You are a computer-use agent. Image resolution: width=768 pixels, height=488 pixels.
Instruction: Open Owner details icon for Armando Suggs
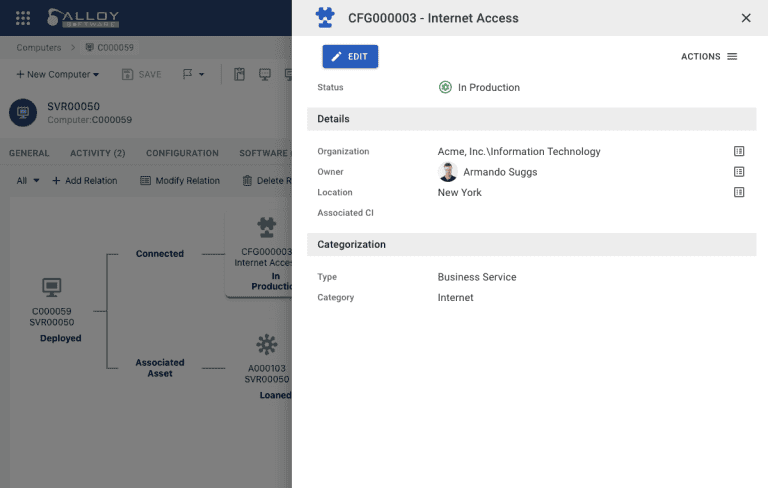coord(739,172)
